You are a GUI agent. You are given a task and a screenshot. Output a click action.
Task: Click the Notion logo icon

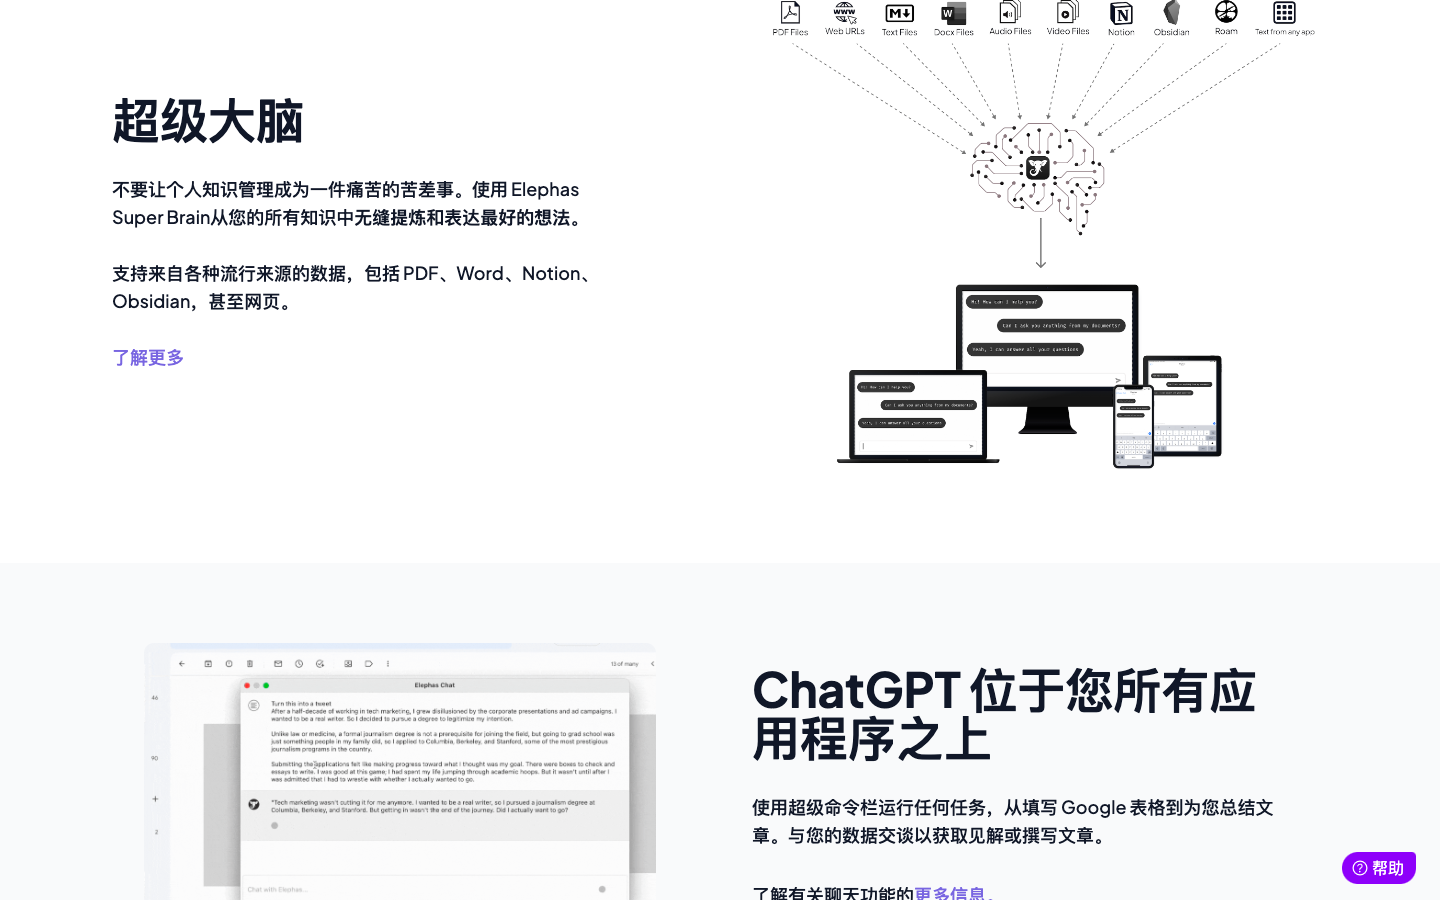pos(1121,13)
